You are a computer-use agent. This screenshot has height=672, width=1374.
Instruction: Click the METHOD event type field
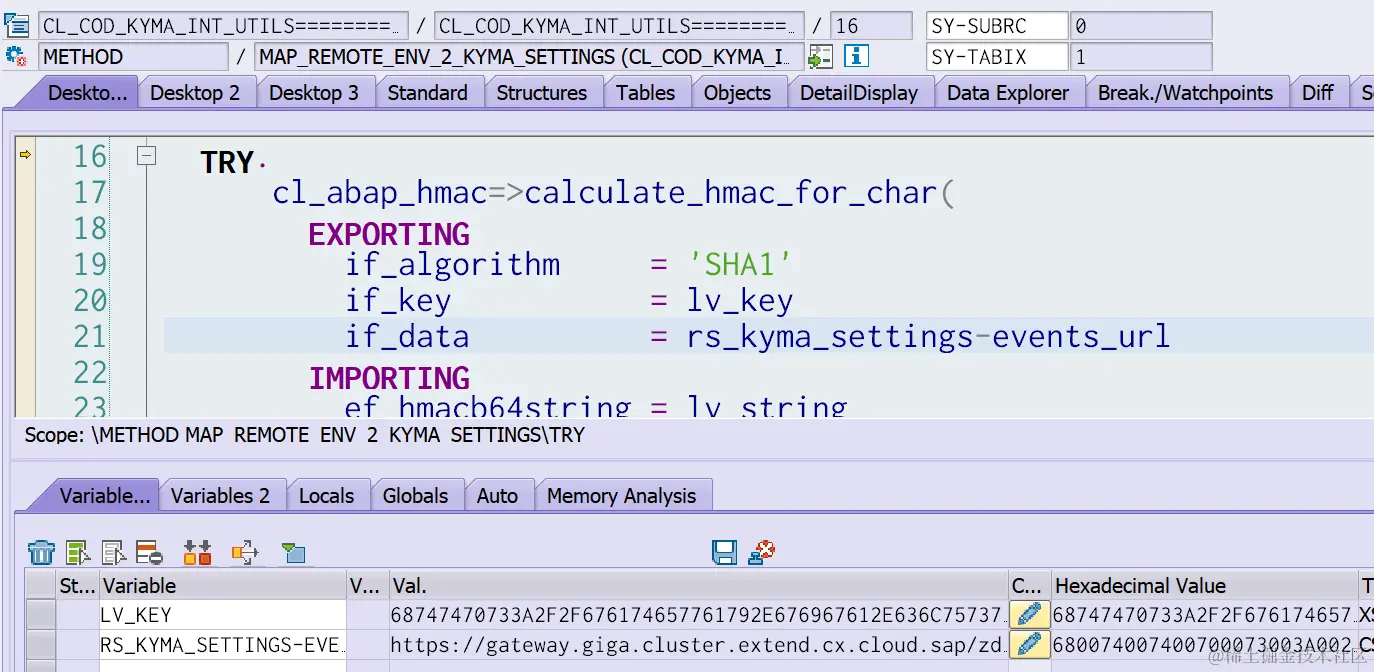134,57
